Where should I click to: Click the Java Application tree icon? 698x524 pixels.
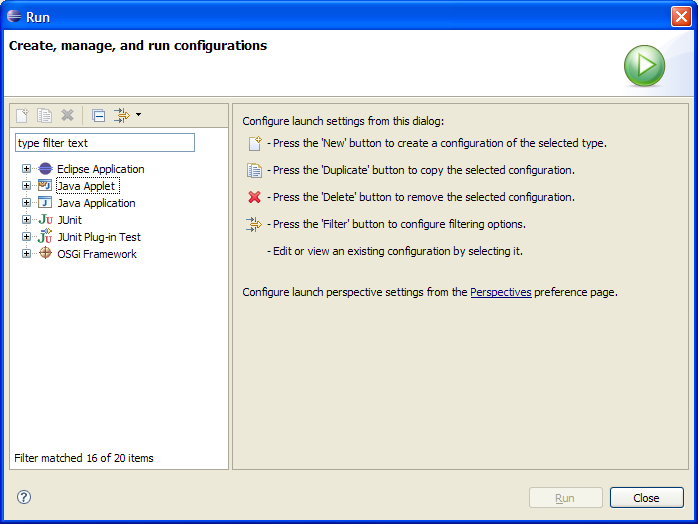coord(45,203)
